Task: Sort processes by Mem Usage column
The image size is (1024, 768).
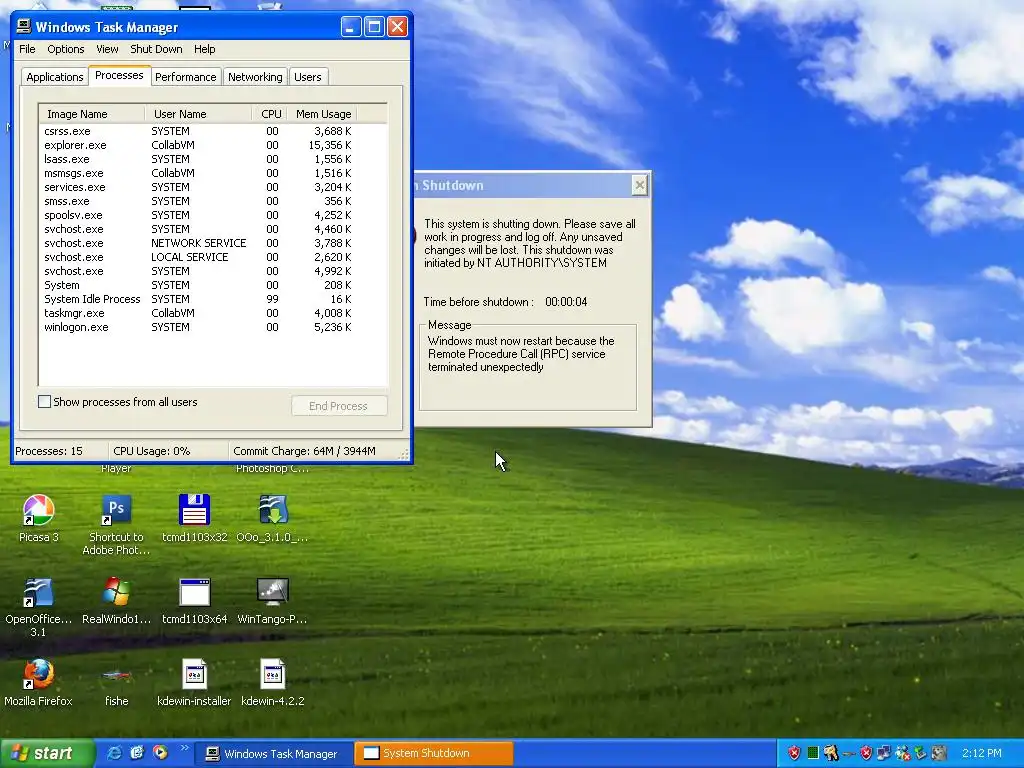Action: 323,114
